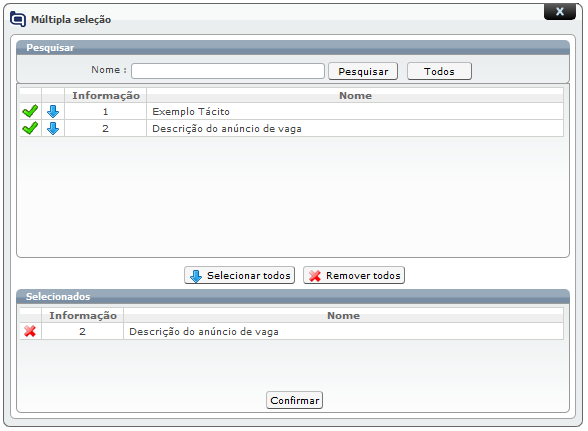Viewport: 588px width, 431px height.
Task: Click green checkmark for Descrição do anúncio row
Action: (30, 128)
